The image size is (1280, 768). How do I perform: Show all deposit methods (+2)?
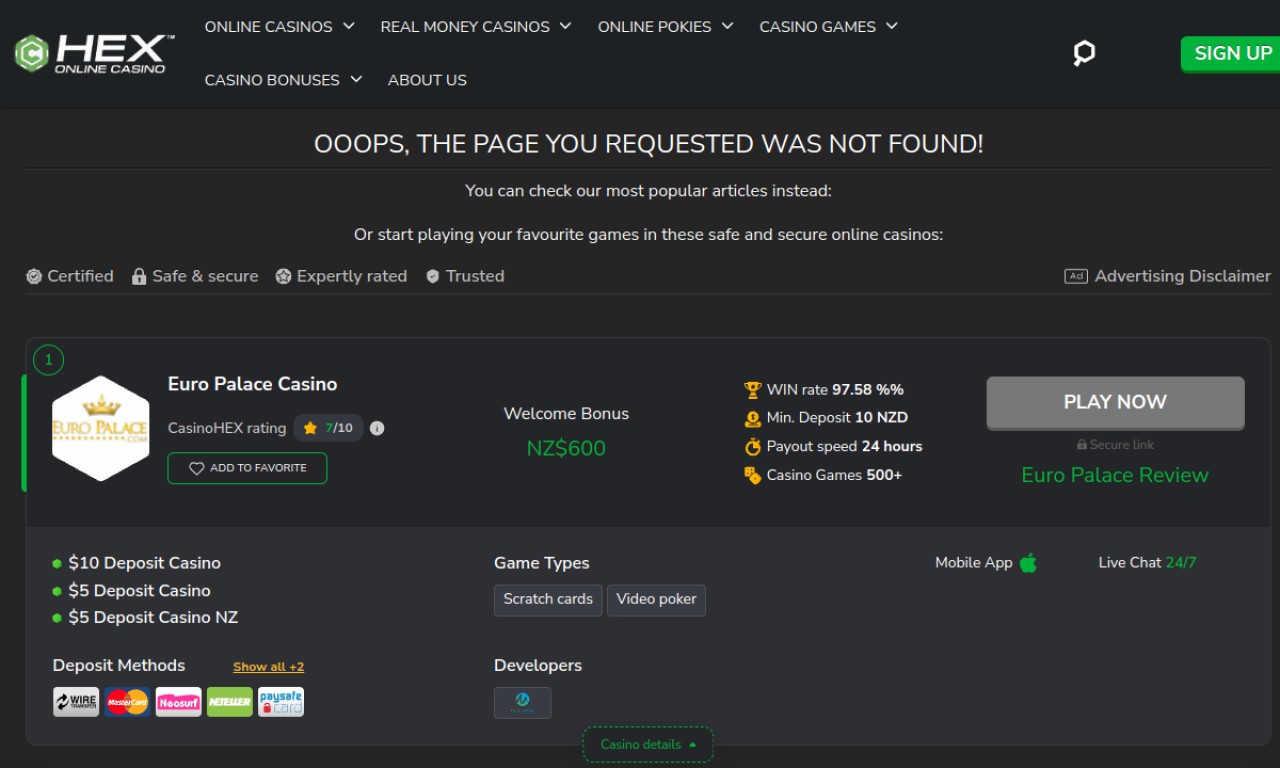point(269,667)
